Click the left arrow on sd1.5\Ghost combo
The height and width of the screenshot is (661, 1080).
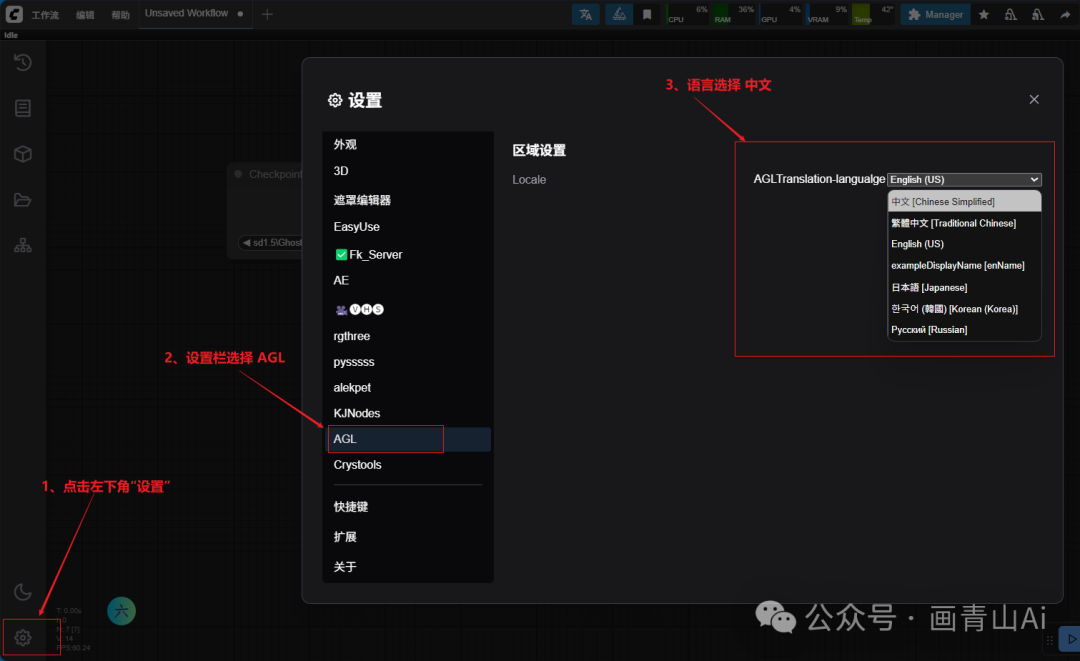[x=247, y=242]
